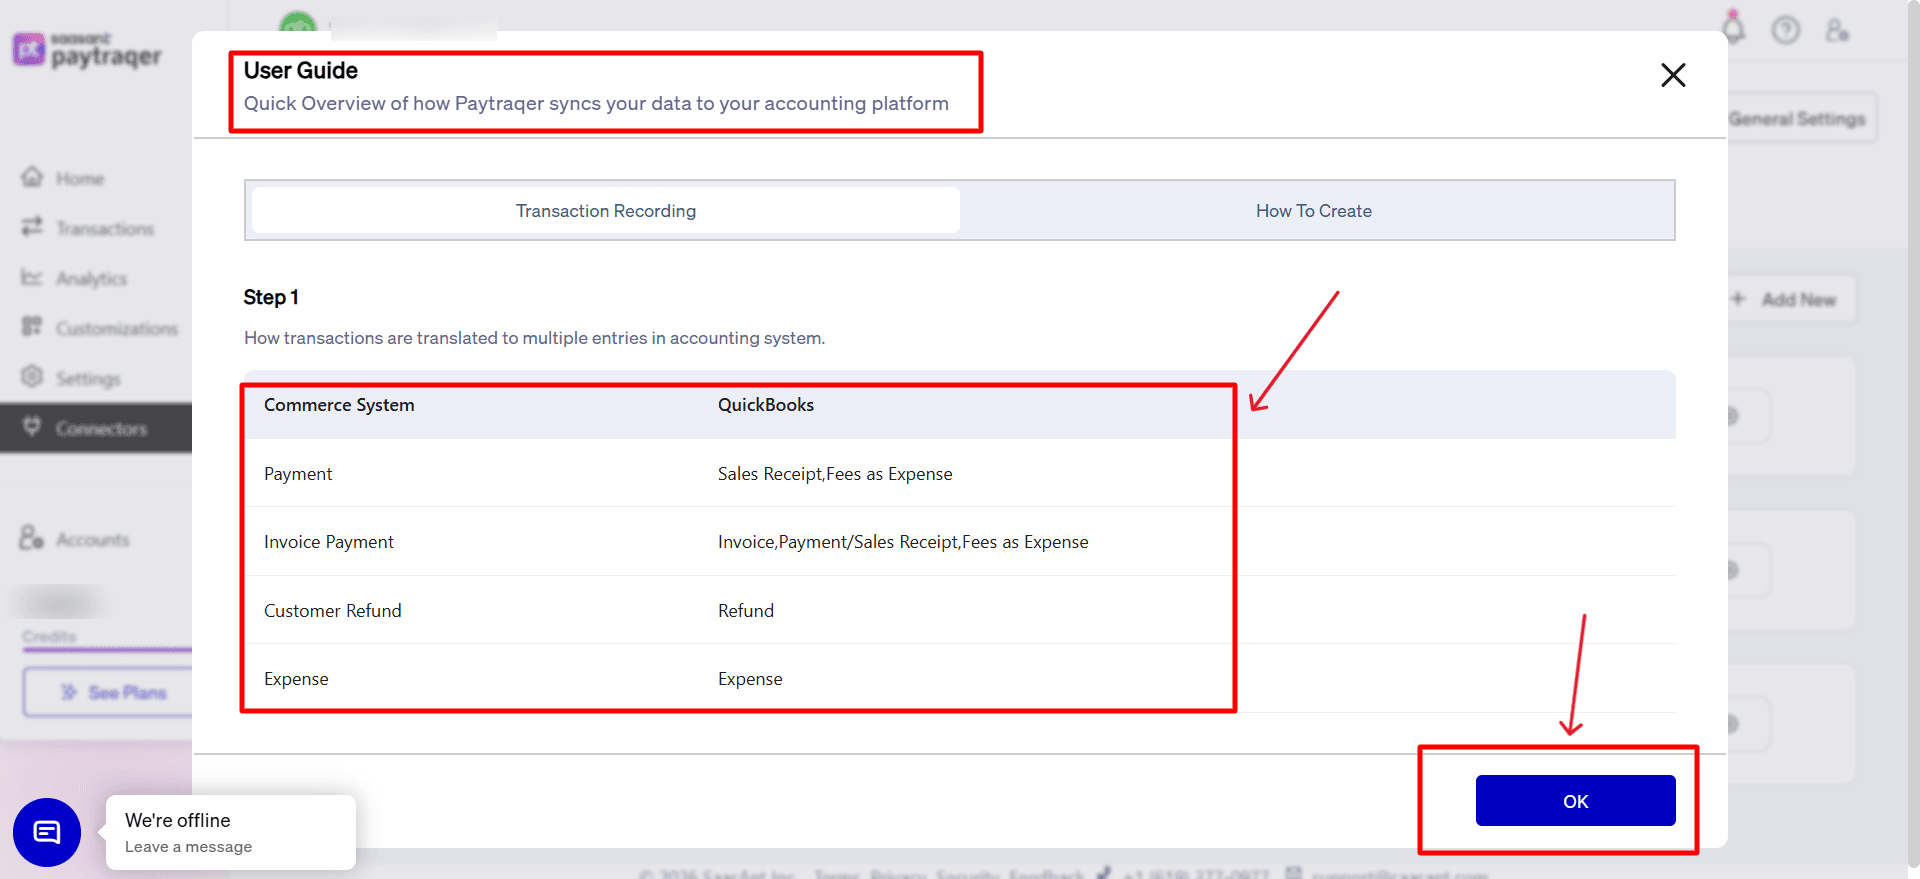Open the notifications bell icon
Image resolution: width=1920 pixels, height=879 pixels.
point(1734,29)
